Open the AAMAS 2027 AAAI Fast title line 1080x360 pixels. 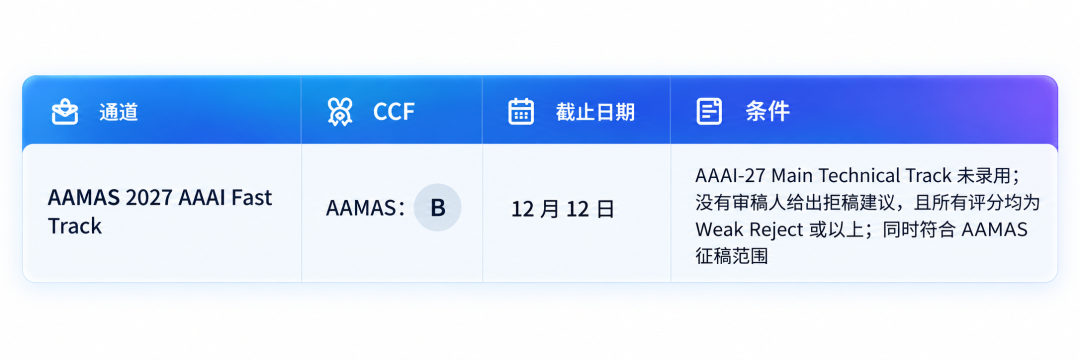point(160,198)
